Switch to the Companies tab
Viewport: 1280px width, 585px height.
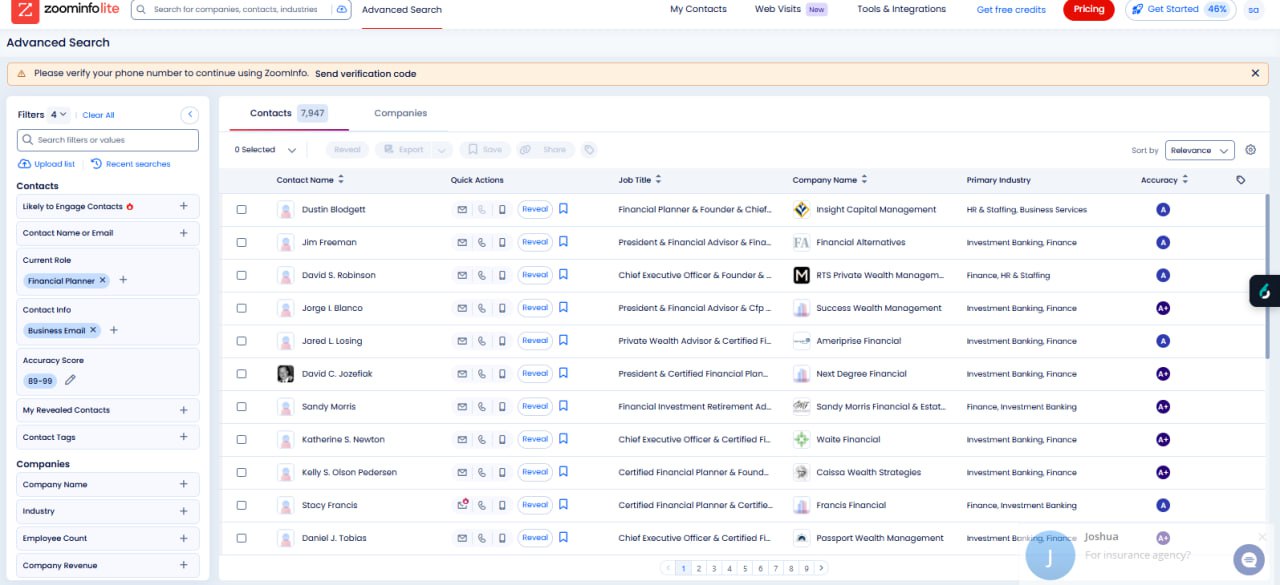400,113
